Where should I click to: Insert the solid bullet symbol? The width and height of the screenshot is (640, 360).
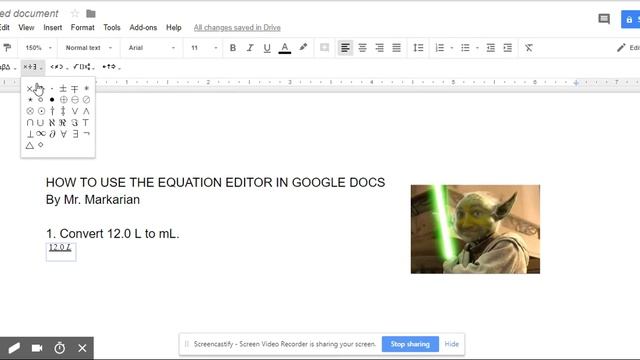(52, 100)
